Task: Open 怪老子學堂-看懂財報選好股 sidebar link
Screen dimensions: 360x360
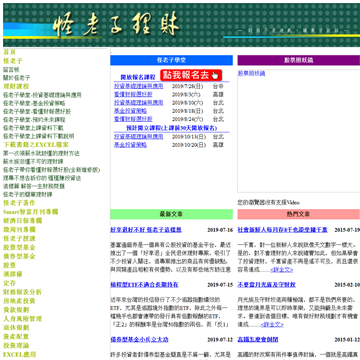Action: (37, 112)
